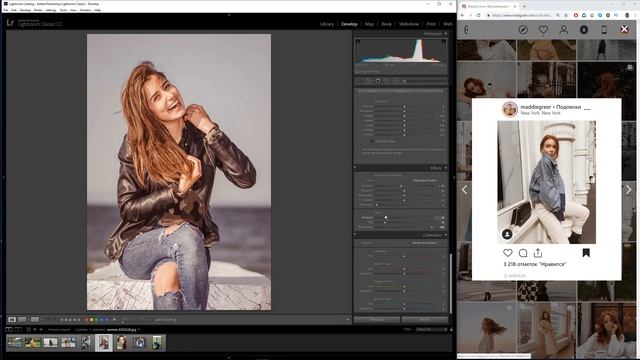This screenshot has height=360, width=640.
Task: Collapse the Calibration panel
Action: pyautogui.click(x=445, y=235)
